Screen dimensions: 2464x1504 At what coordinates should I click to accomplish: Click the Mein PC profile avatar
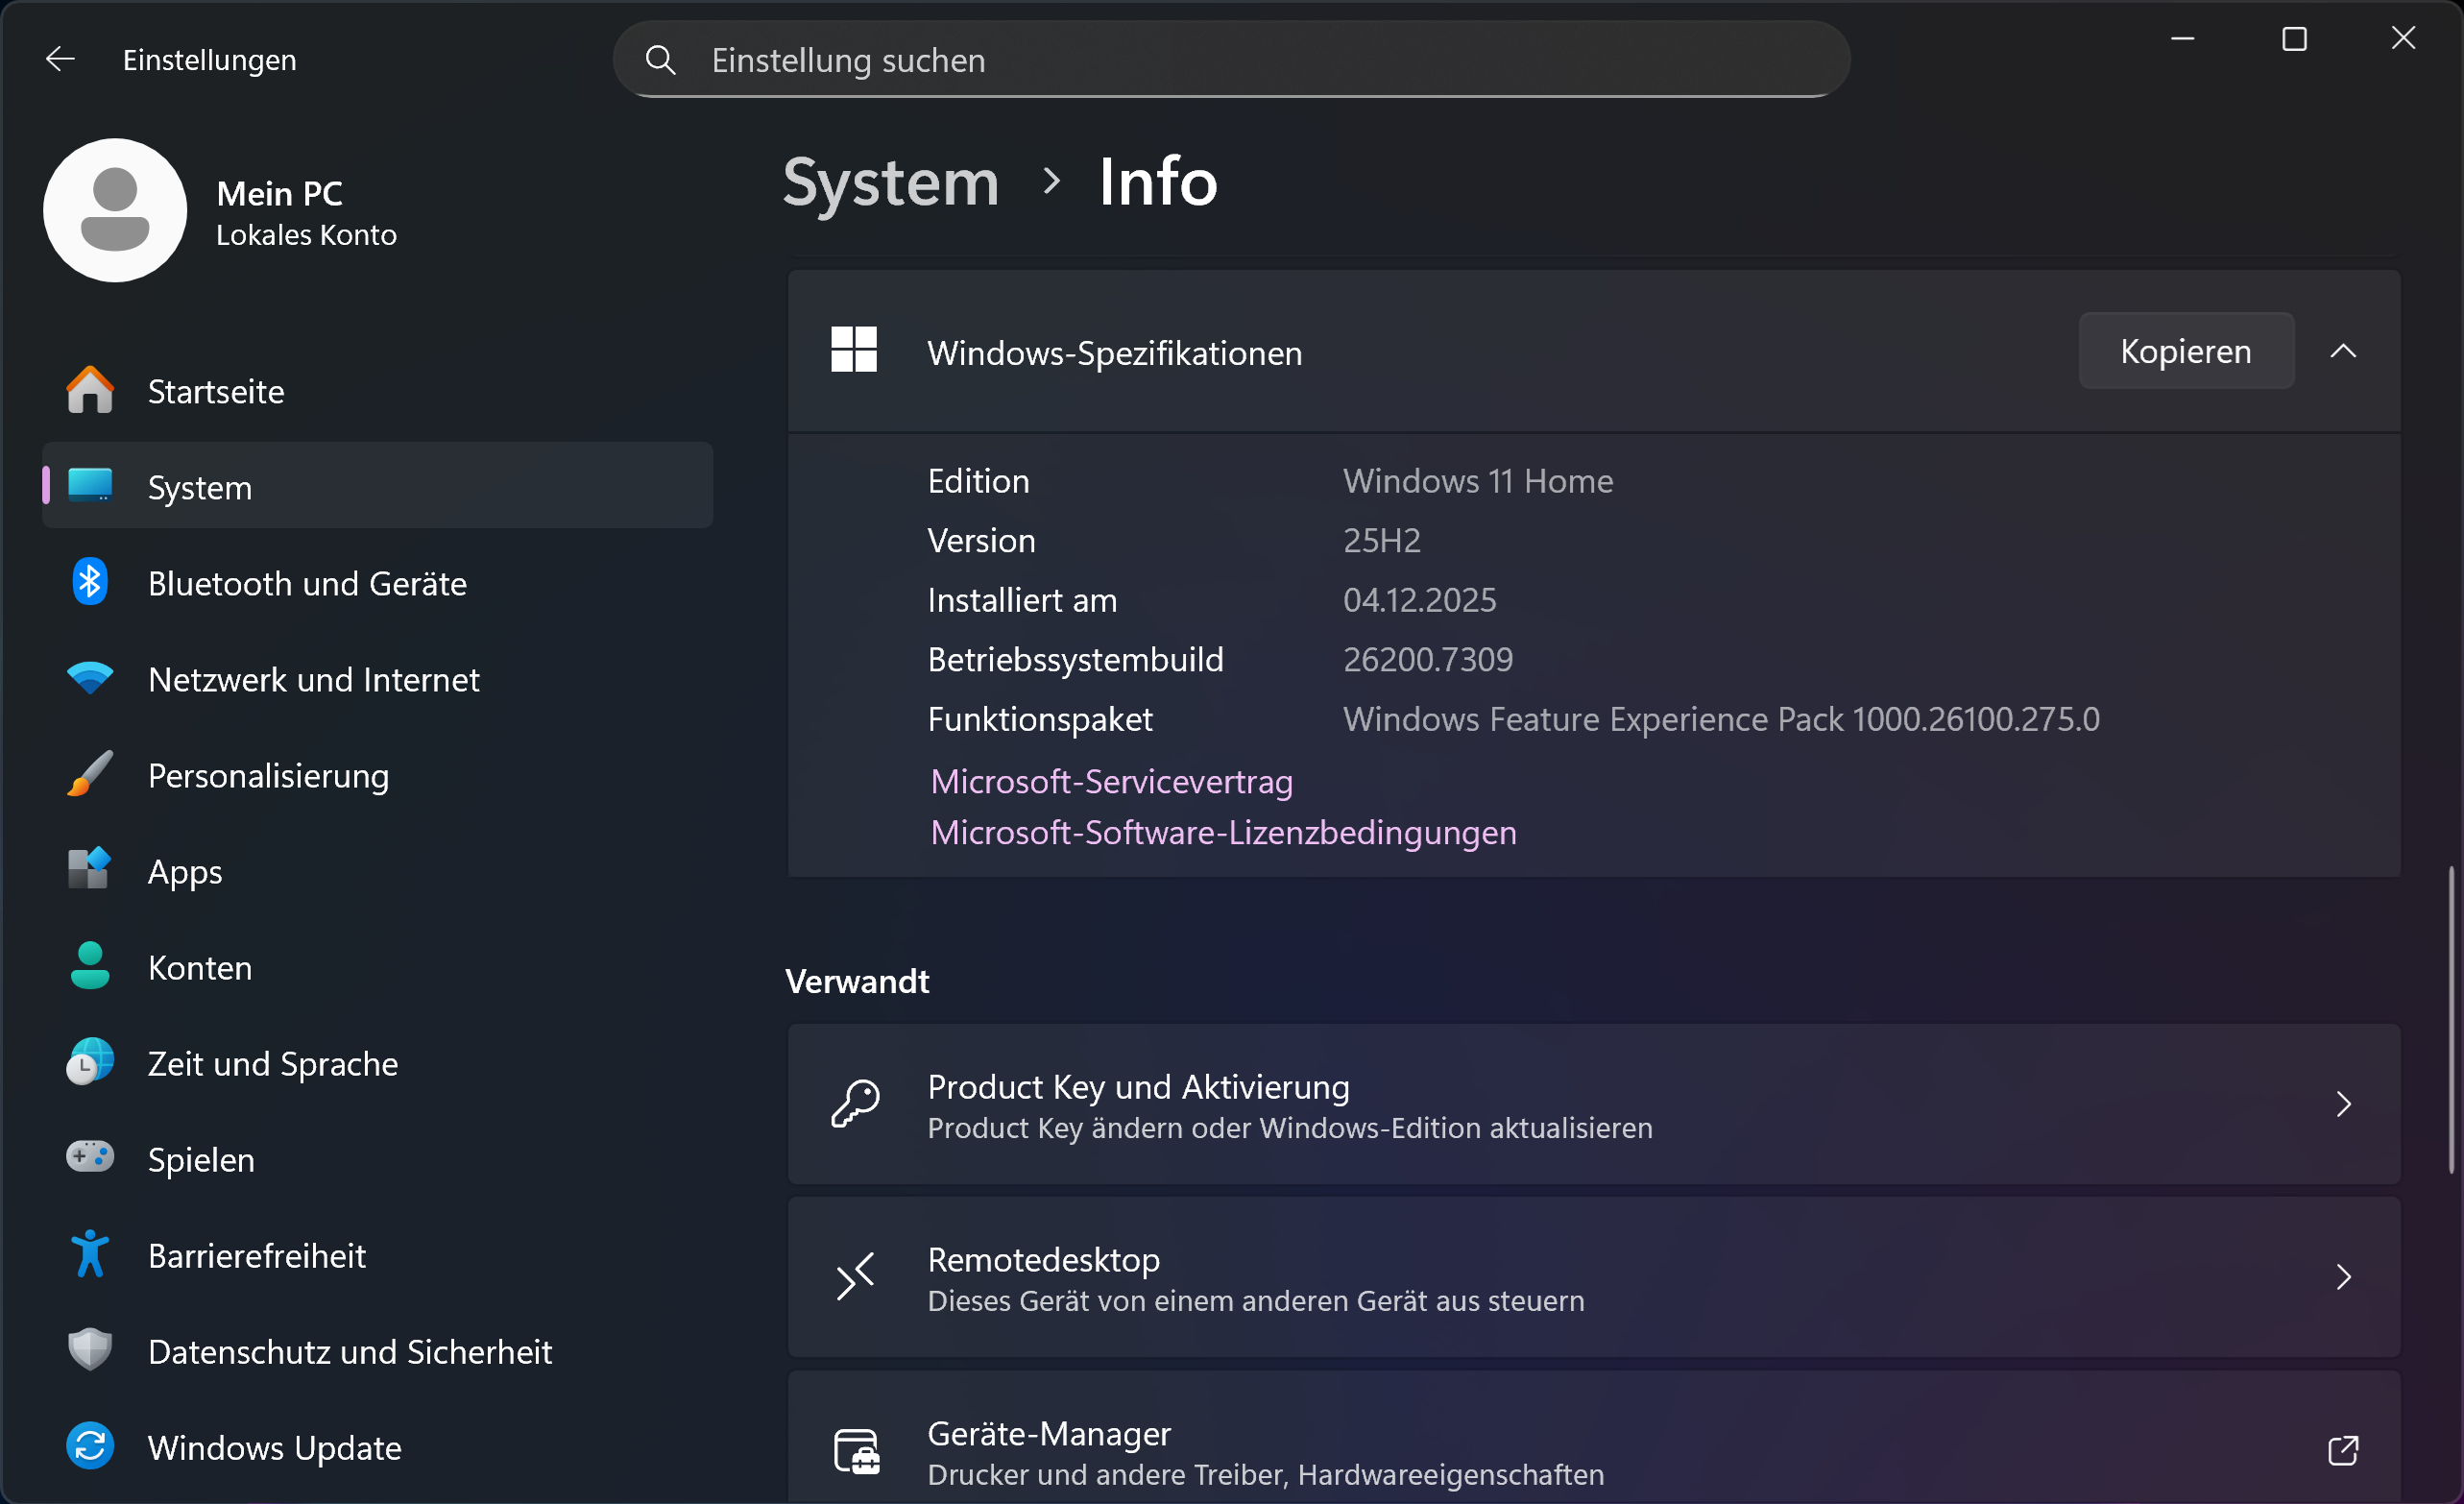pos(115,210)
